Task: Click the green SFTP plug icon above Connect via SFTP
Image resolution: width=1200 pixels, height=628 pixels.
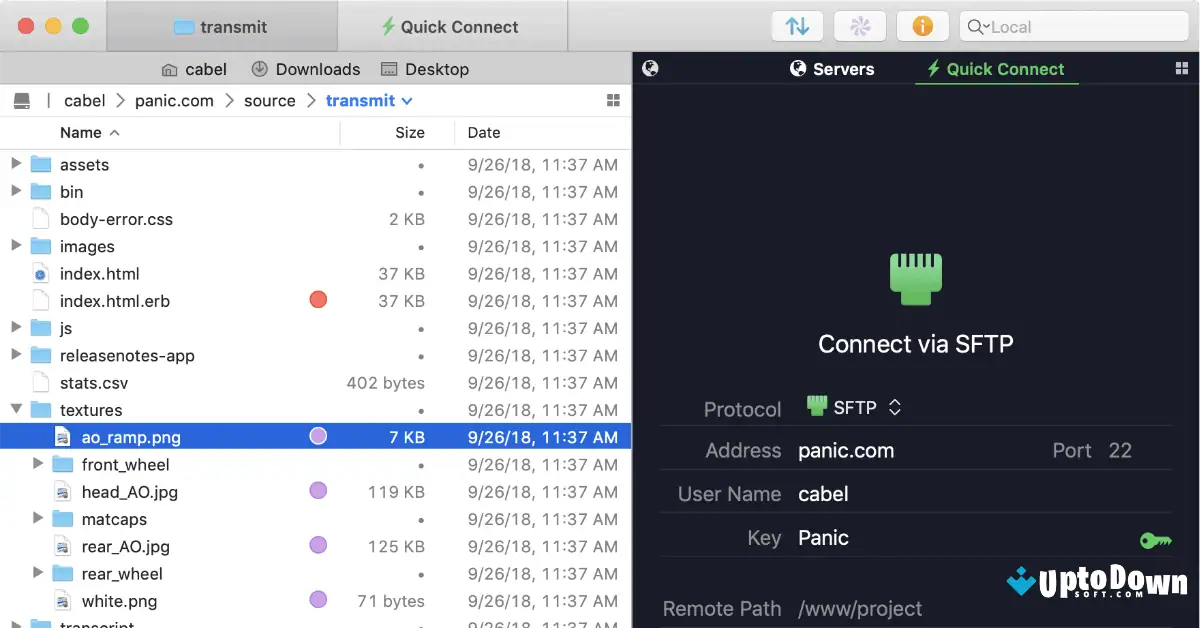Action: click(x=915, y=278)
